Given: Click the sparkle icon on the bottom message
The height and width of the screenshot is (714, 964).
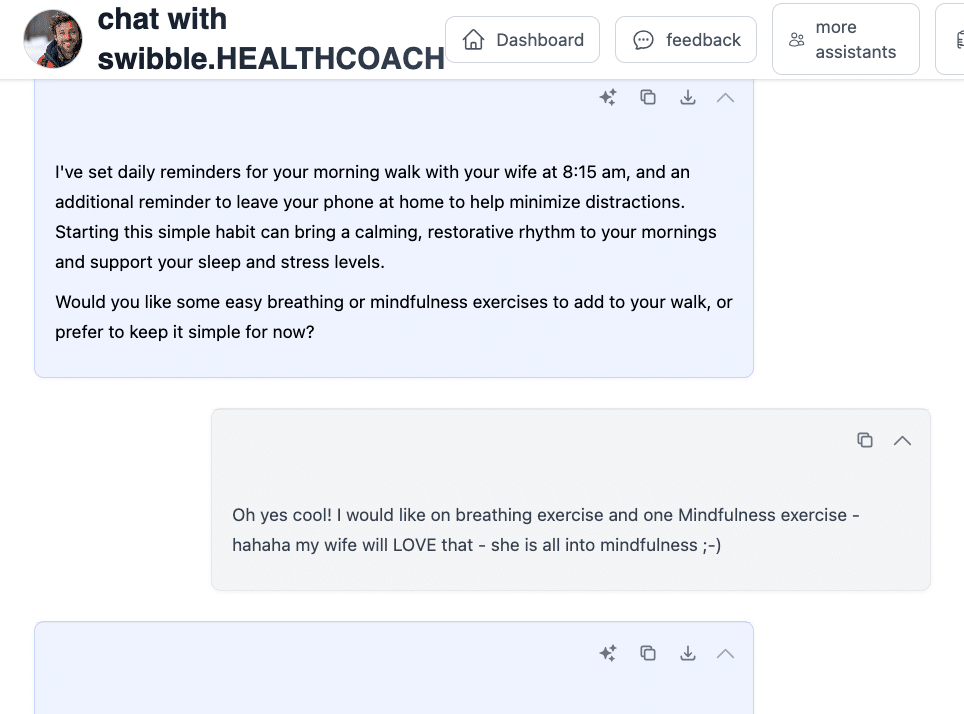Looking at the screenshot, I should tap(608, 653).
